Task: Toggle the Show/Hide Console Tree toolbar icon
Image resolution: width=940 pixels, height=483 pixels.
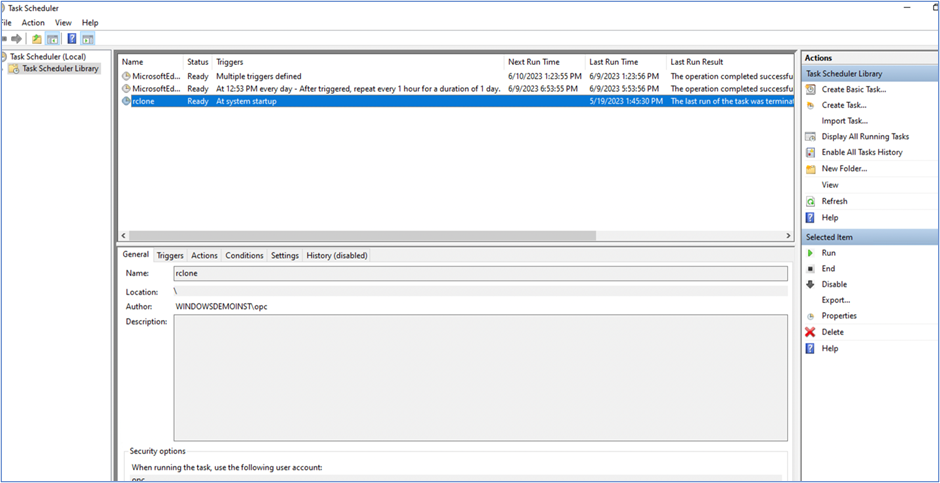Action: (53, 39)
